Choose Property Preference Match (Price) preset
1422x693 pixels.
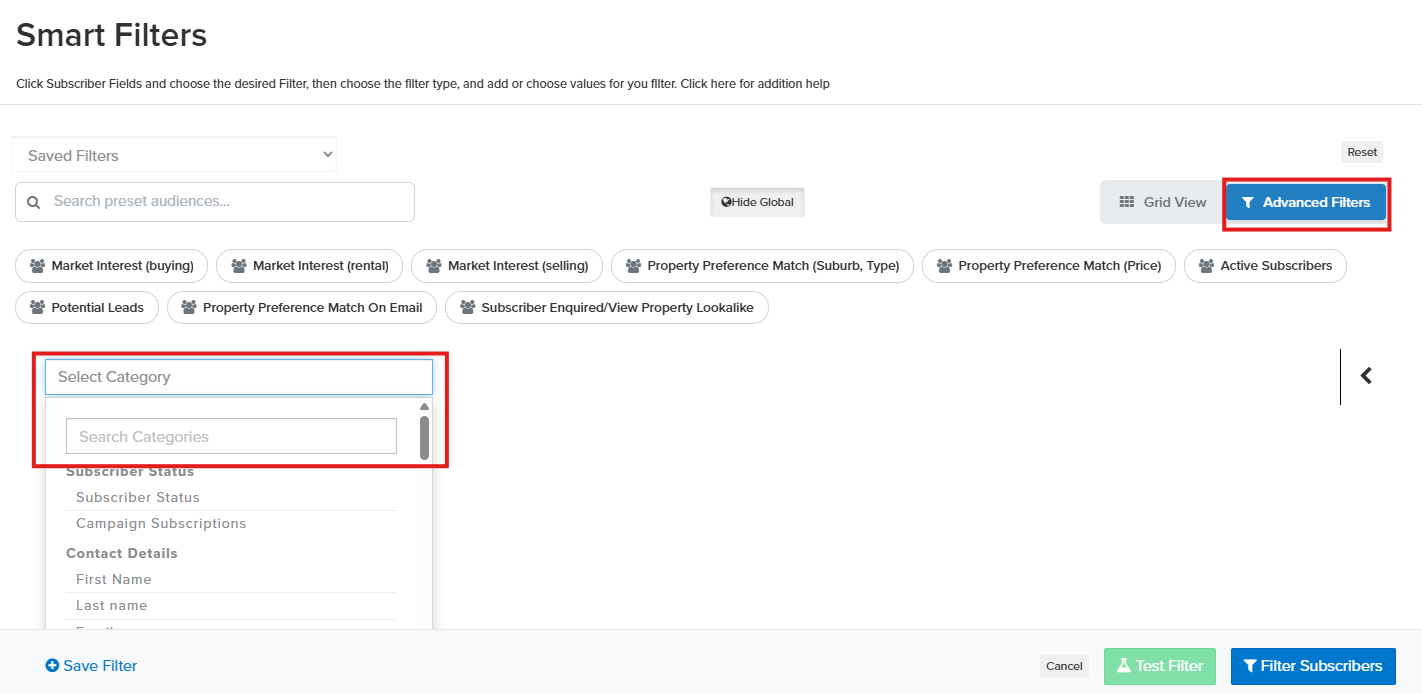click(x=1048, y=266)
